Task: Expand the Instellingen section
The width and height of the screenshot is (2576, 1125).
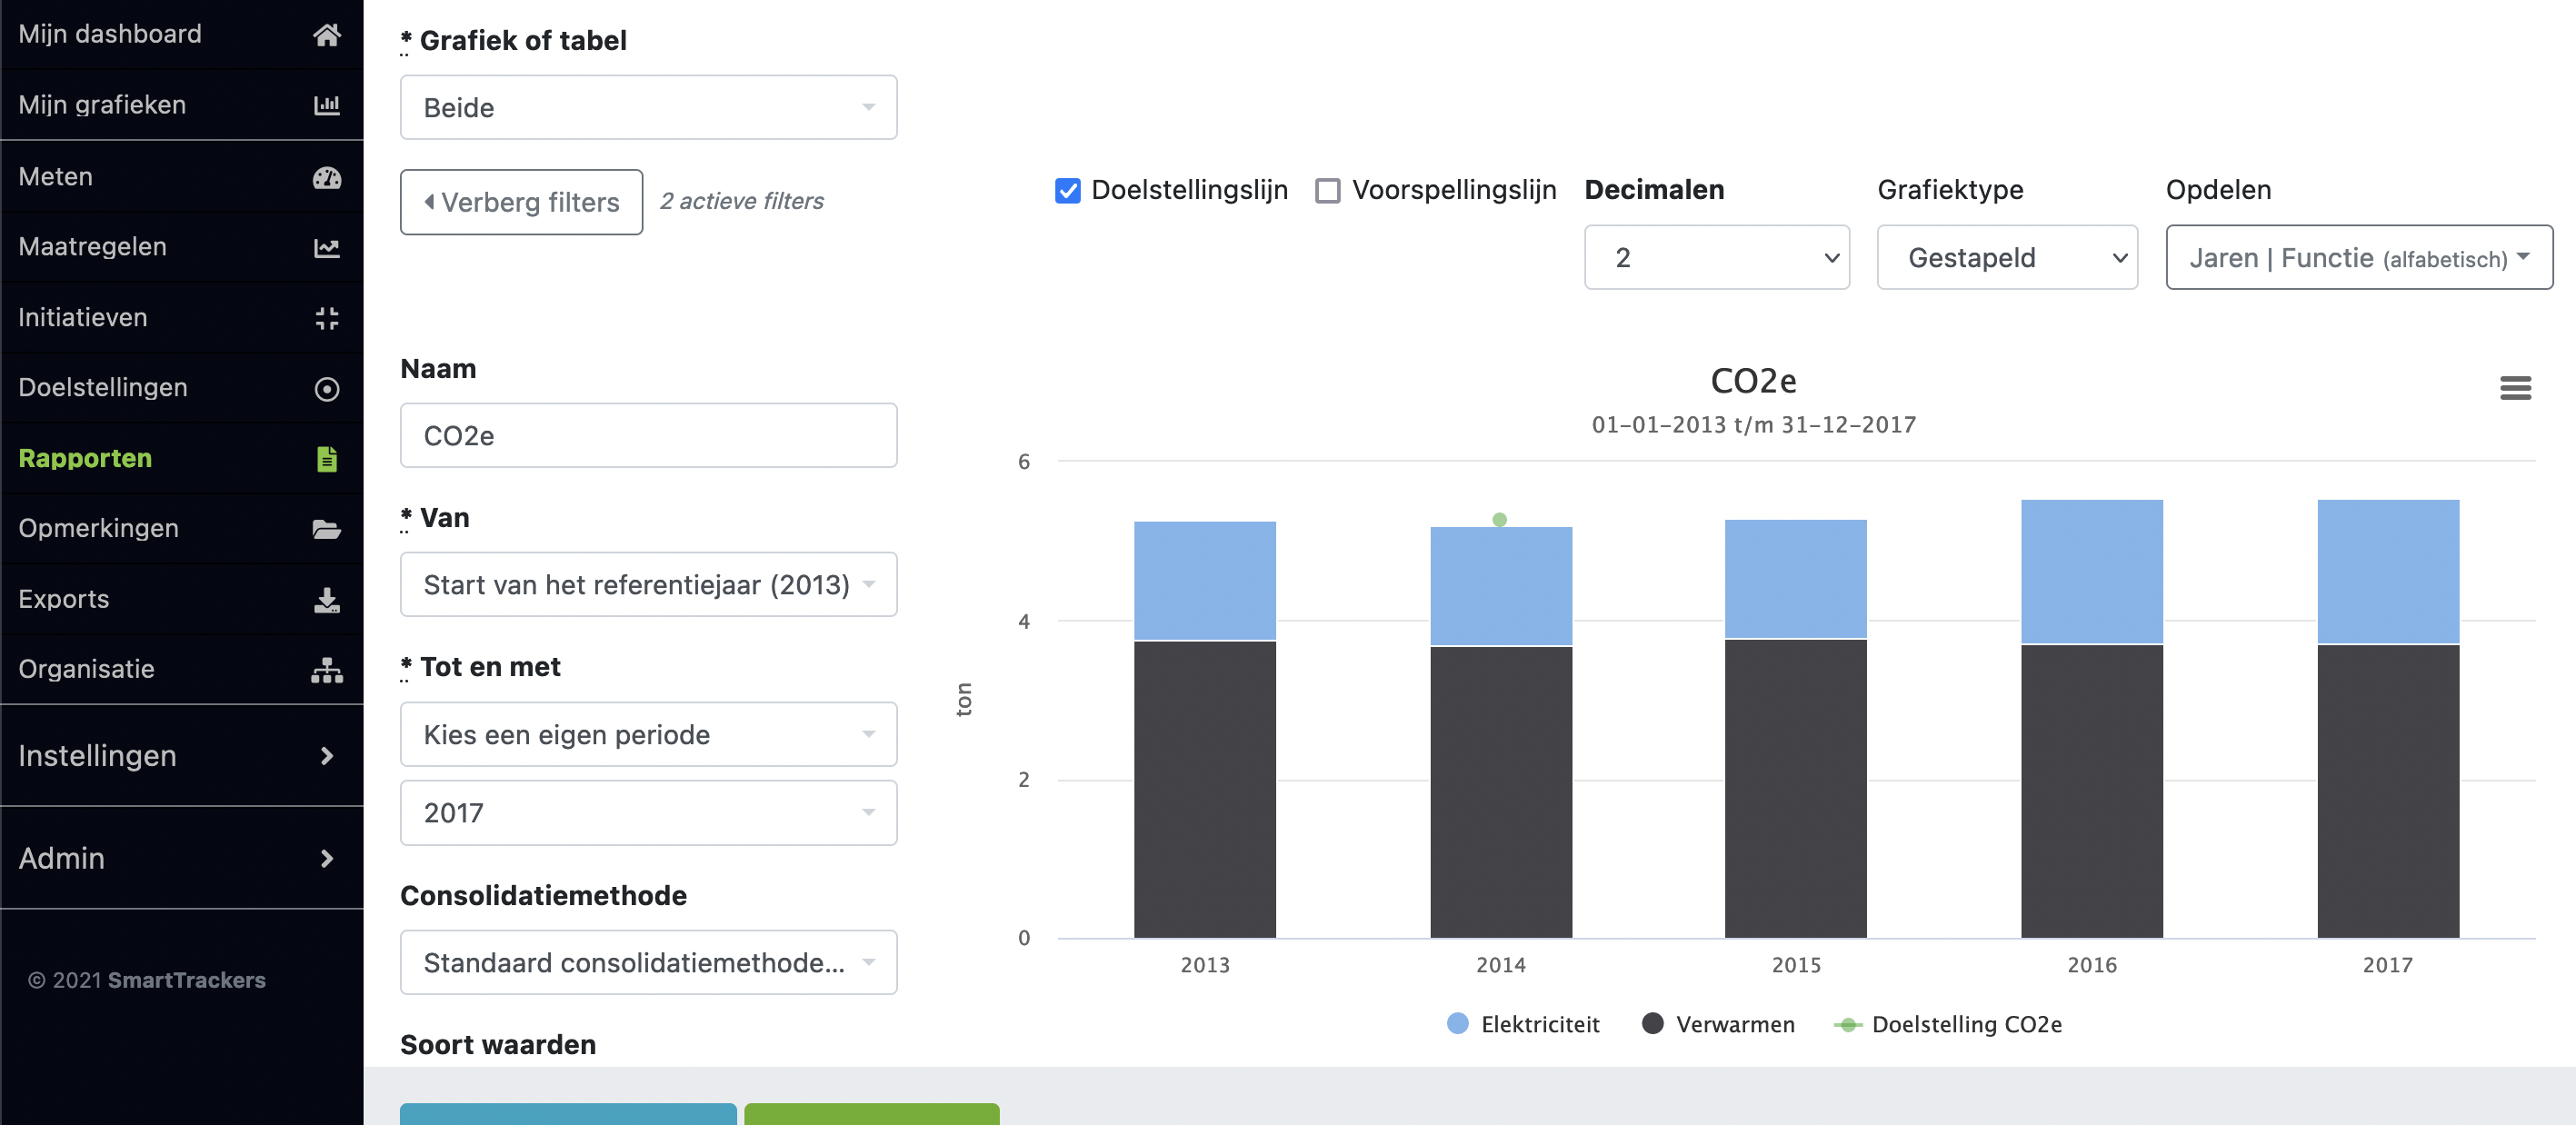Action: coord(182,756)
